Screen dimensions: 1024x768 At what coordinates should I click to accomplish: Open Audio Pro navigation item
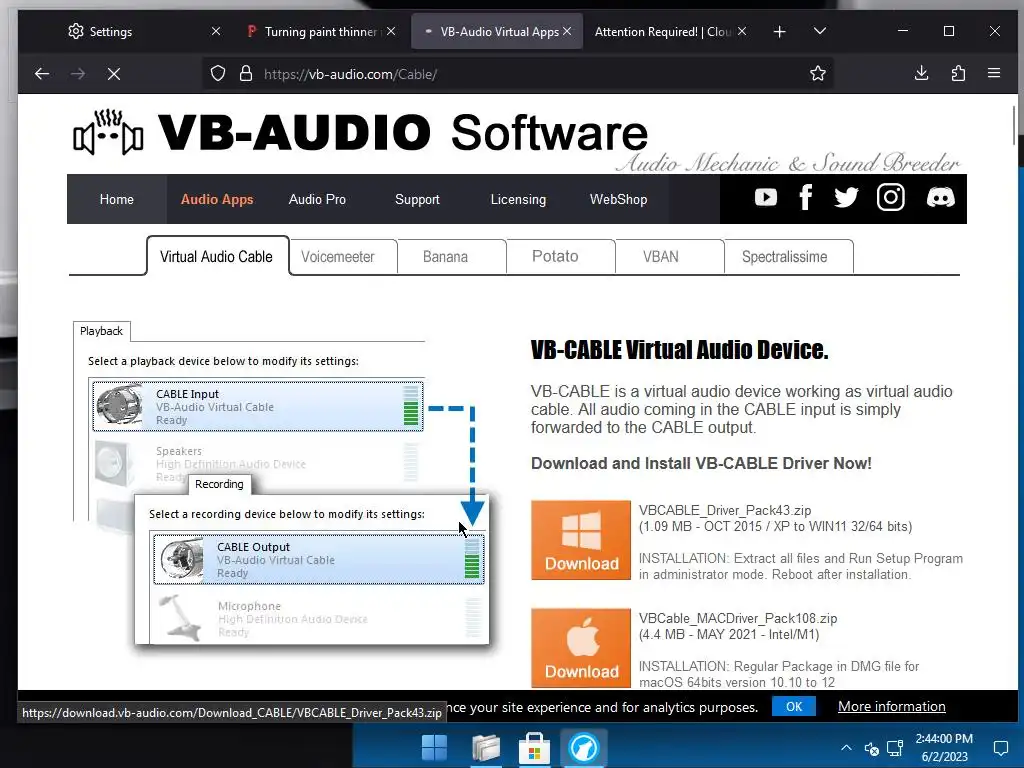(x=317, y=199)
